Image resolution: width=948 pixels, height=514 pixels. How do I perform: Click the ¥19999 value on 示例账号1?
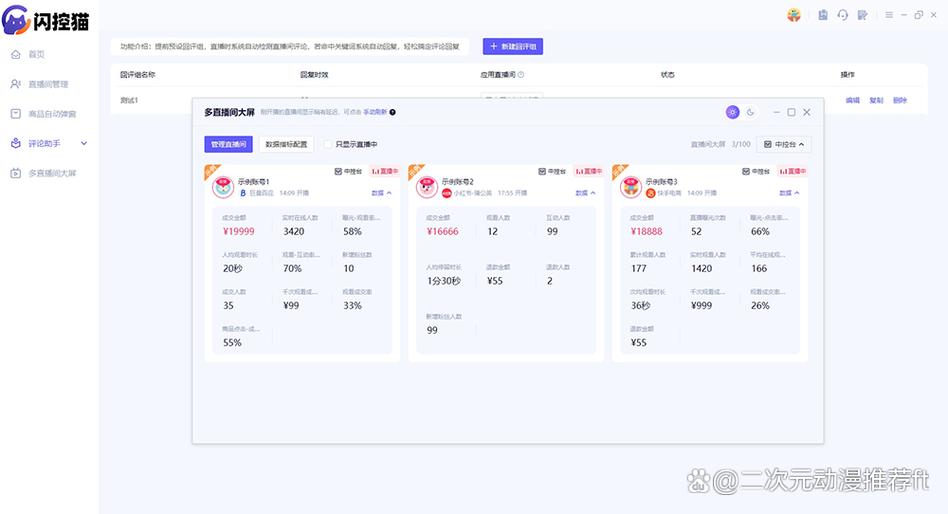(238, 232)
